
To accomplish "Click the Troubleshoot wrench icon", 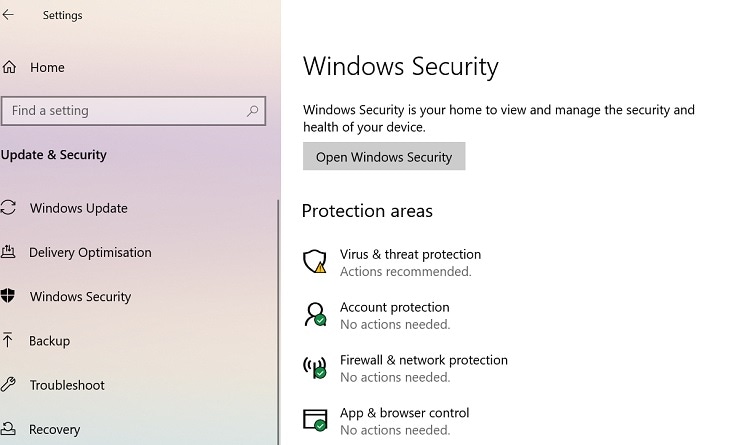I will click(9, 385).
